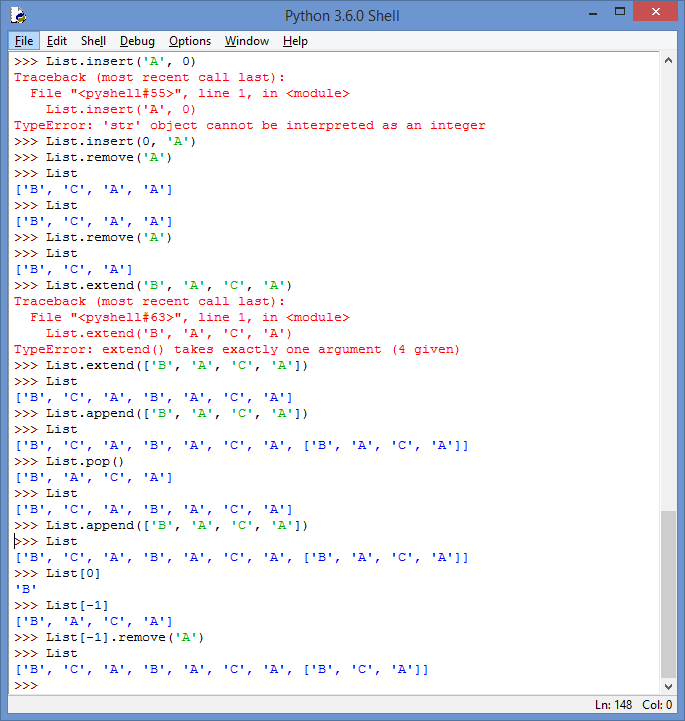
Task: Click the empty prompt on the last line
Action: pyautogui.click(x=26, y=686)
